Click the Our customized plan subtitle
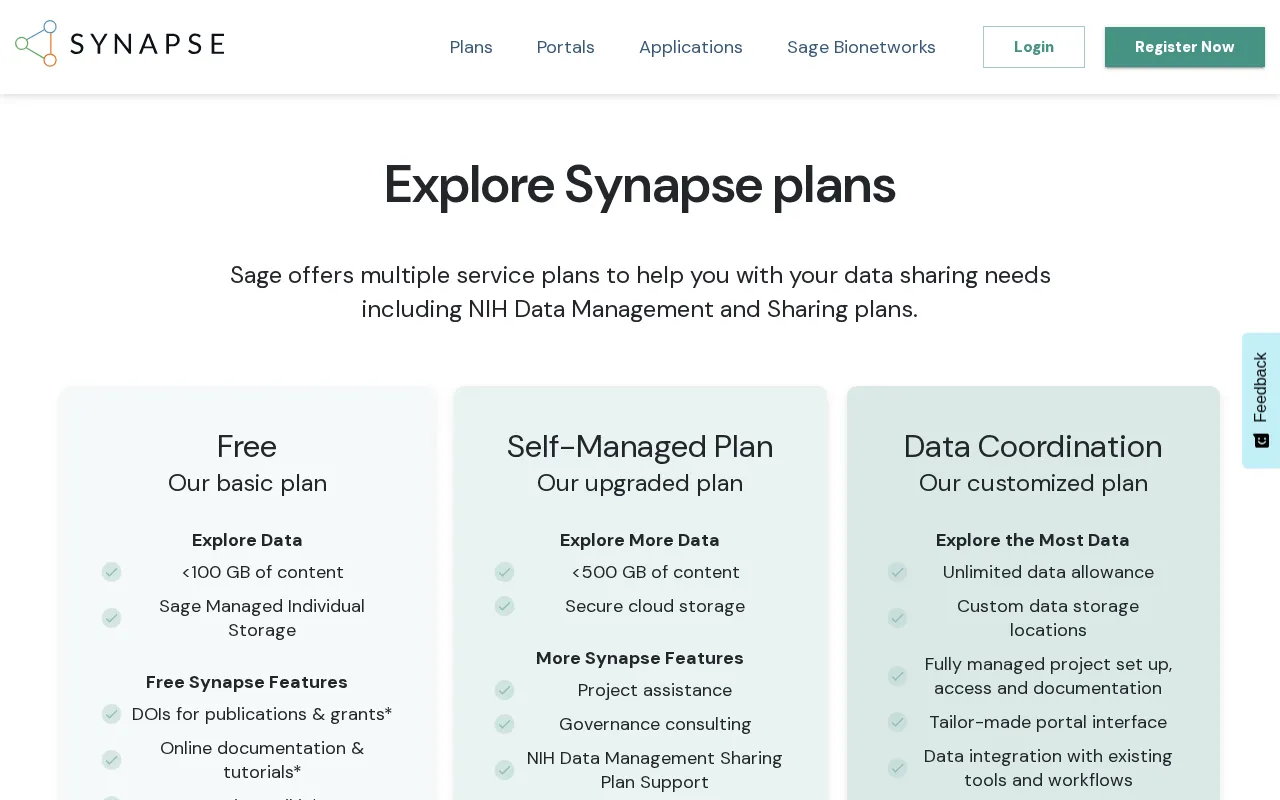1280x800 pixels. (x=1033, y=484)
